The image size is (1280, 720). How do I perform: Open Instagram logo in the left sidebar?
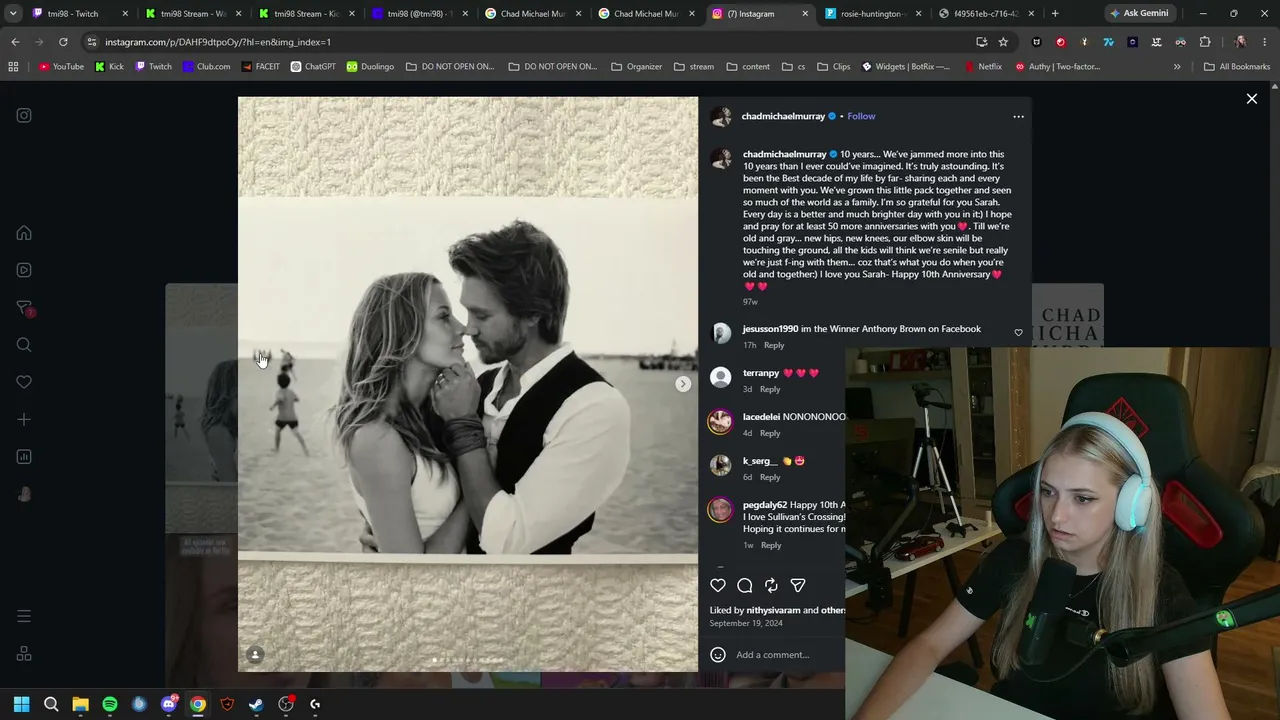[24, 115]
